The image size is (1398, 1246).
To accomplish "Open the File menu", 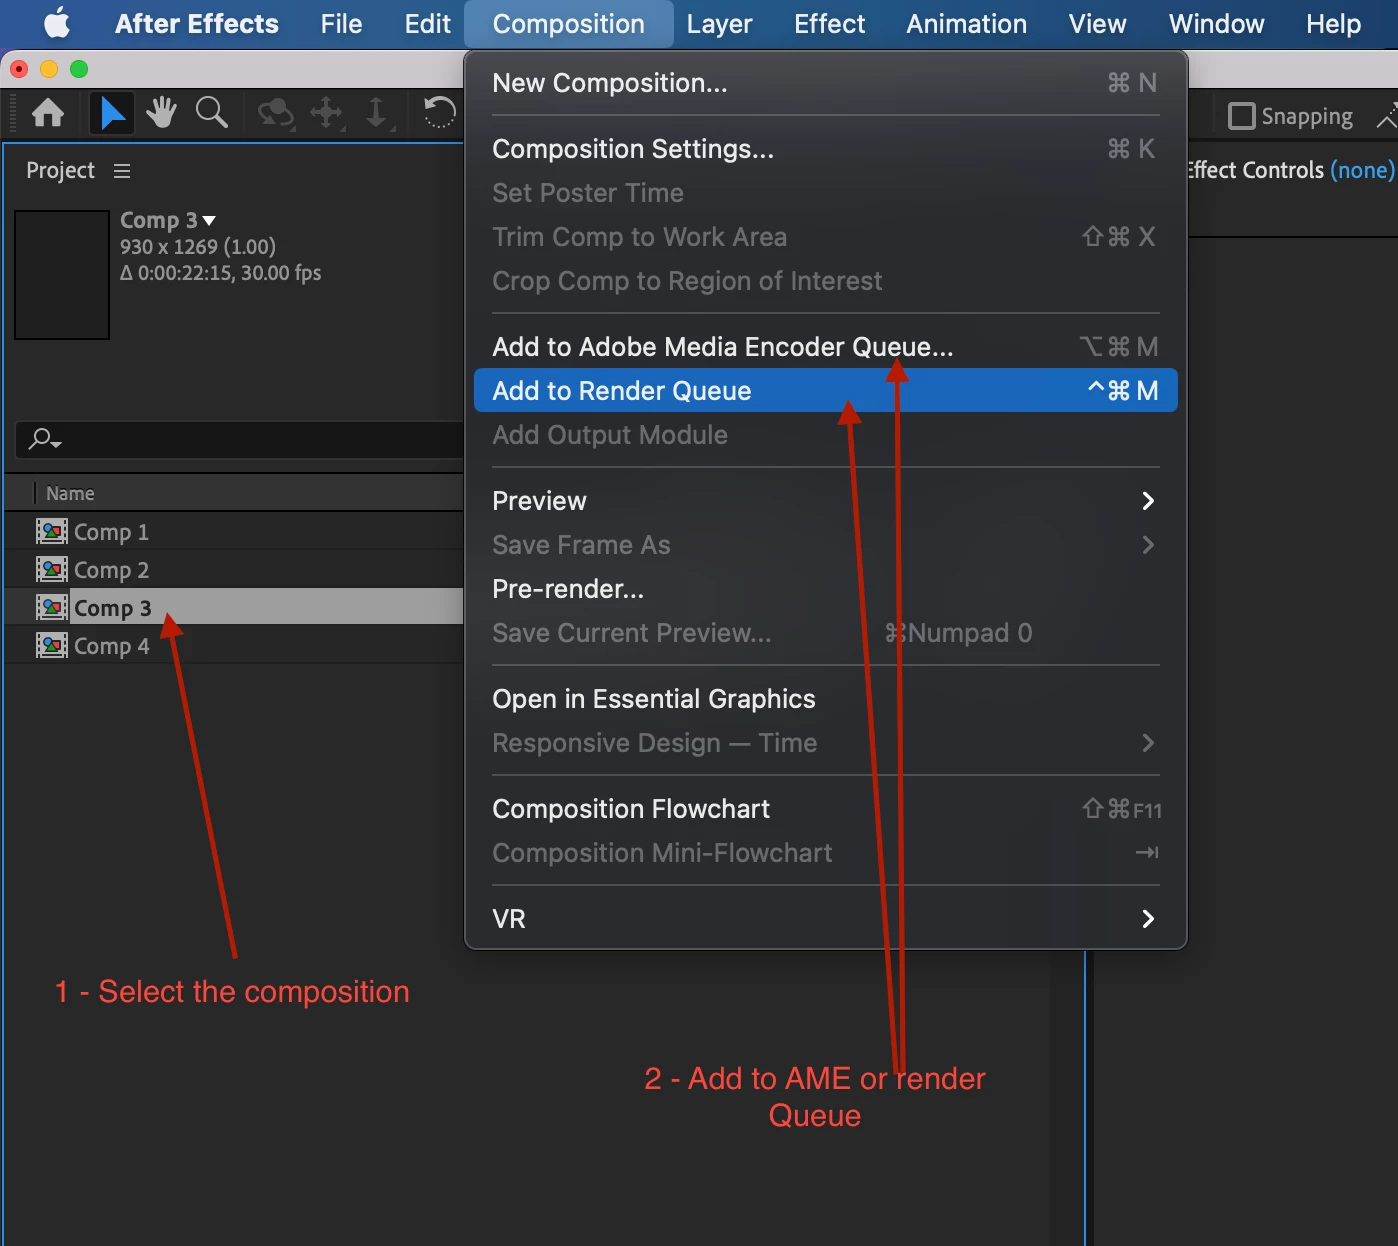I will (341, 24).
